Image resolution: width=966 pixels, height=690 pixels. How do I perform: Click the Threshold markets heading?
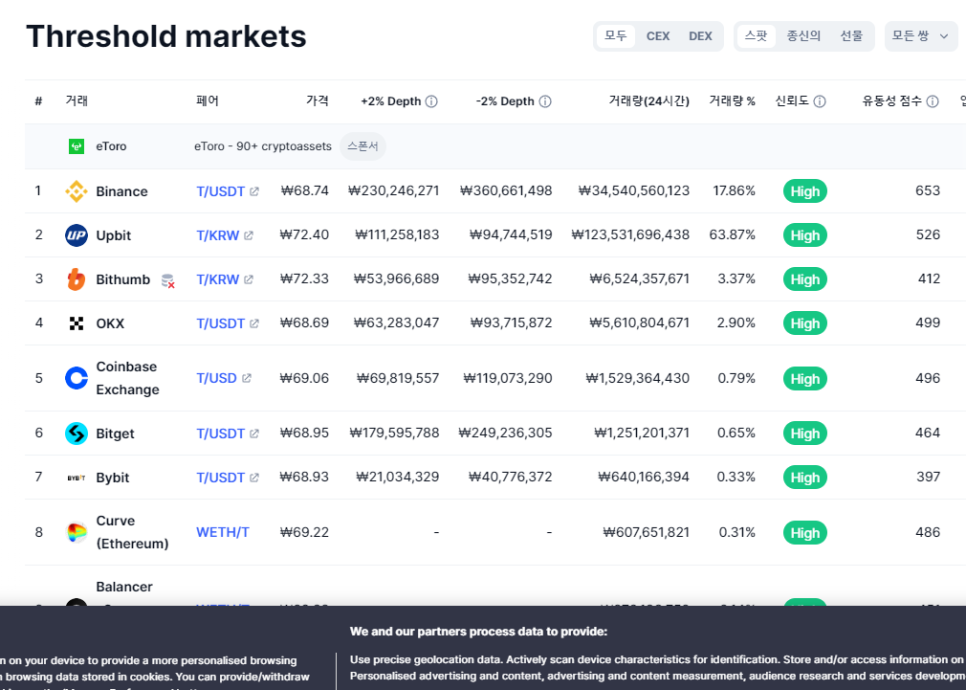click(x=166, y=36)
